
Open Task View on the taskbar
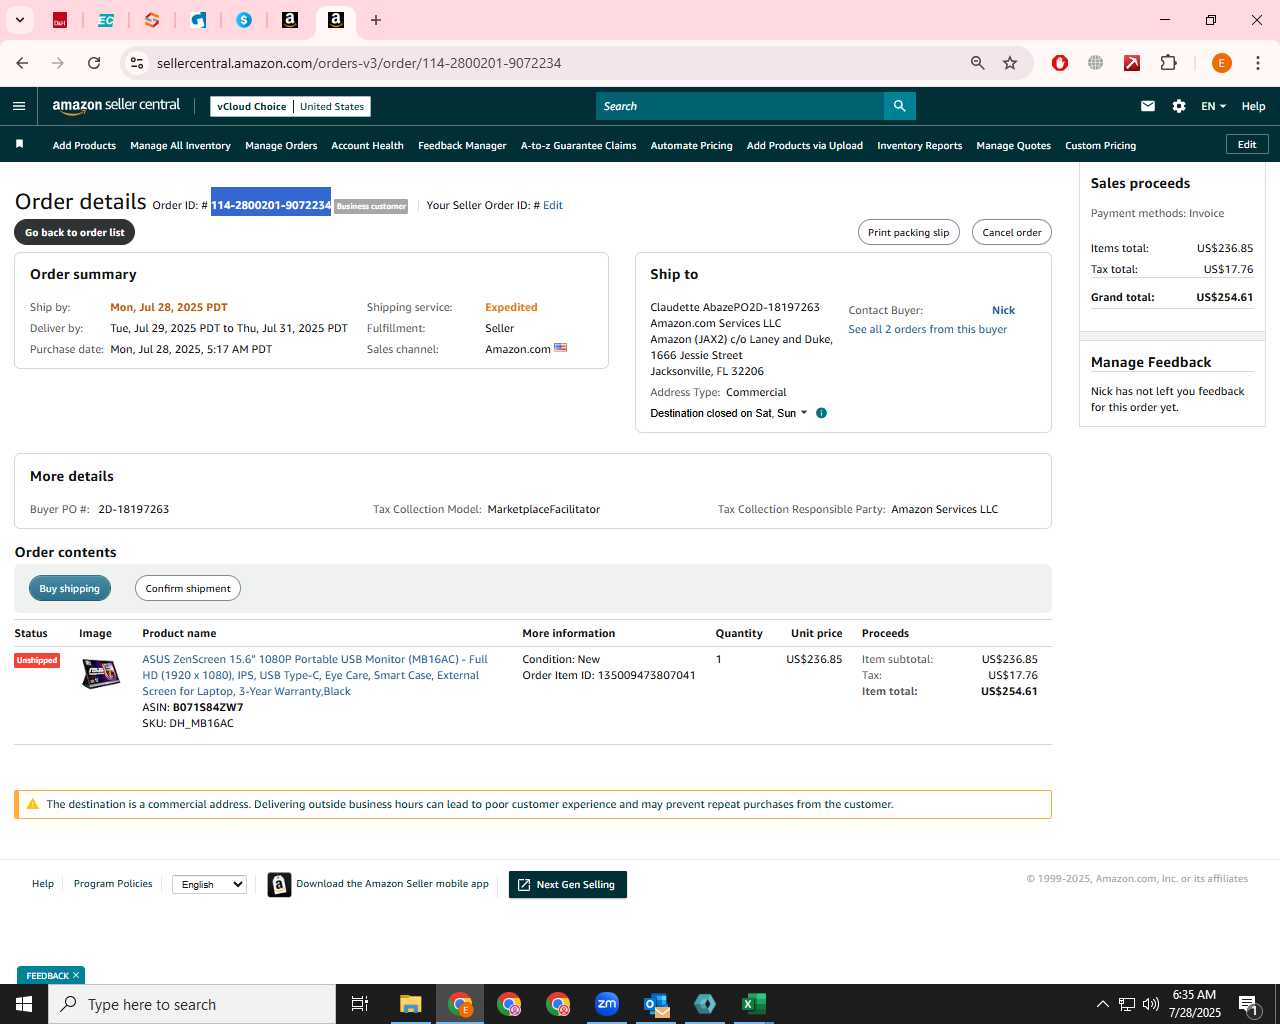tap(360, 1004)
